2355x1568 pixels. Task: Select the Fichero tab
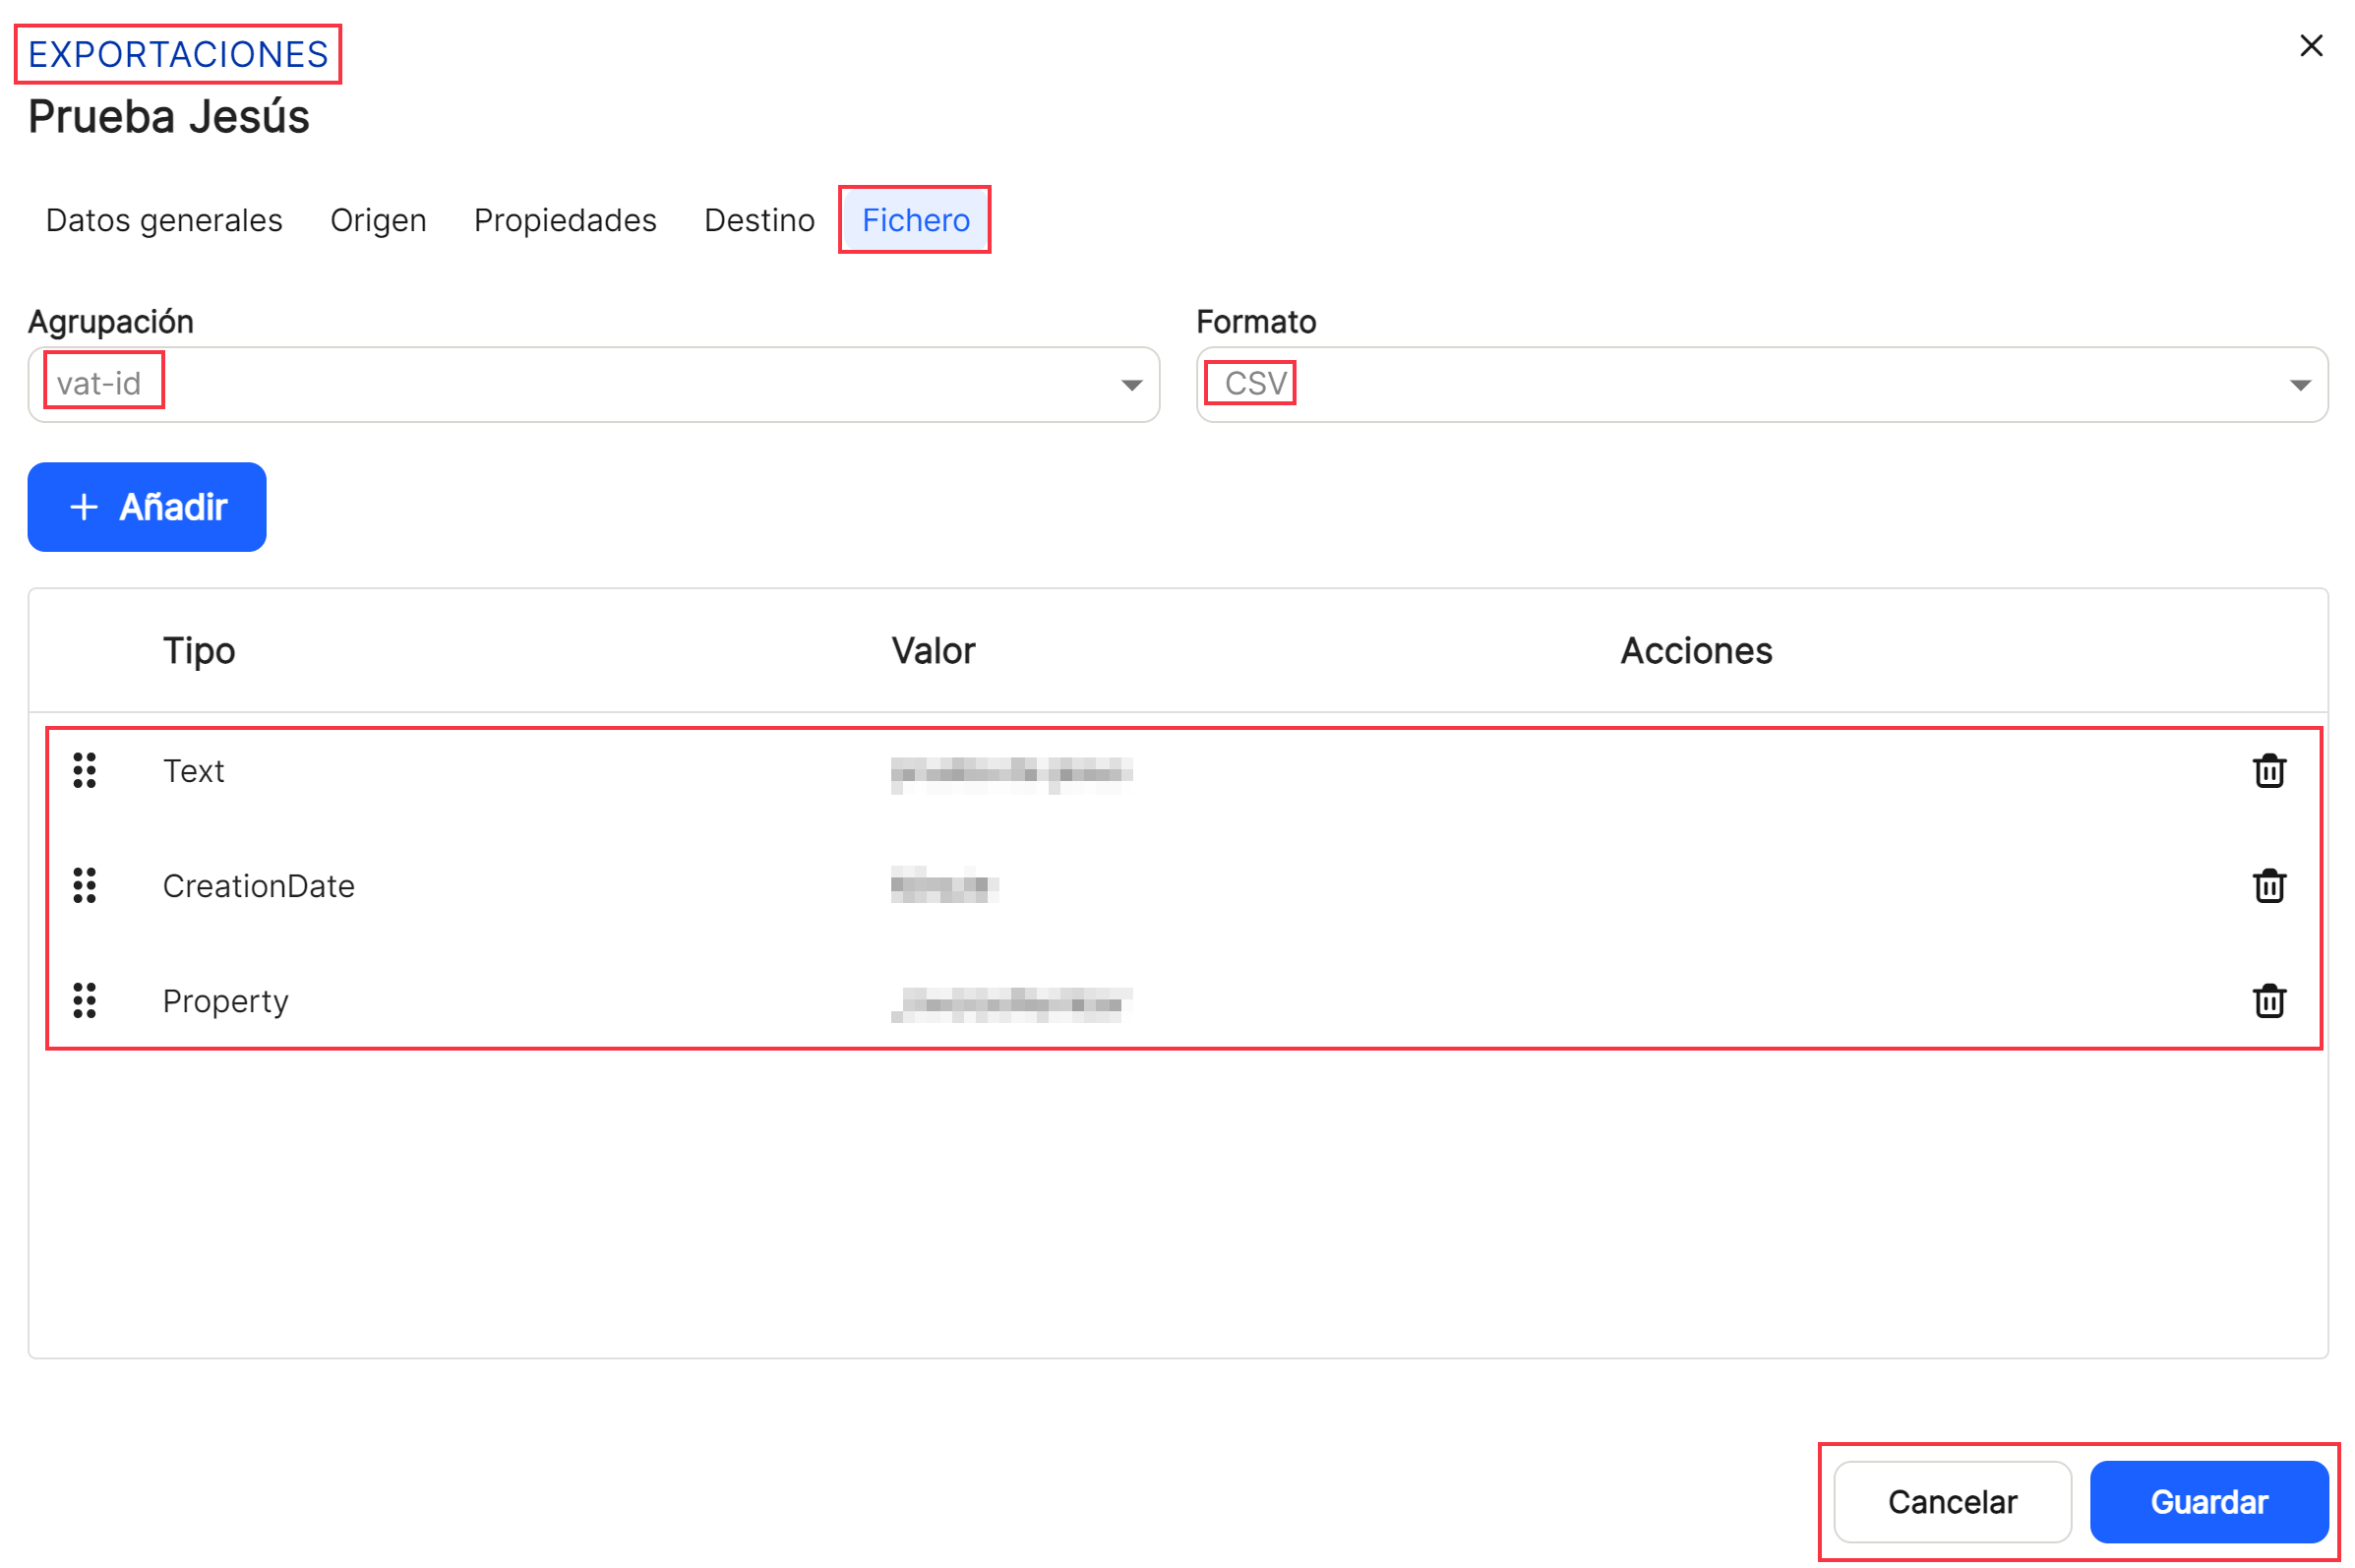click(x=915, y=220)
